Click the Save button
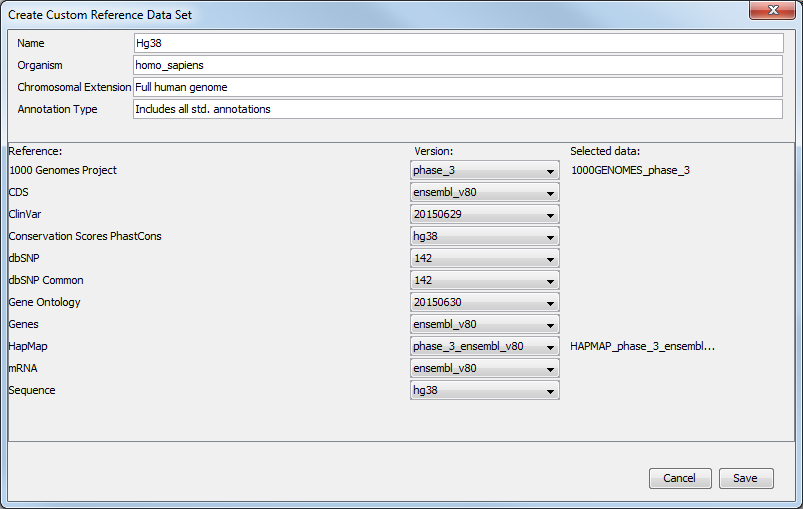The image size is (803, 509). pos(746,478)
